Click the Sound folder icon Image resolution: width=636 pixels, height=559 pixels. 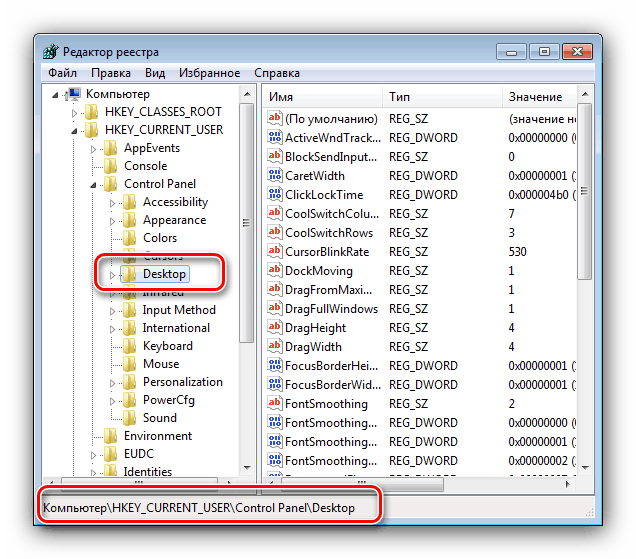(129, 418)
